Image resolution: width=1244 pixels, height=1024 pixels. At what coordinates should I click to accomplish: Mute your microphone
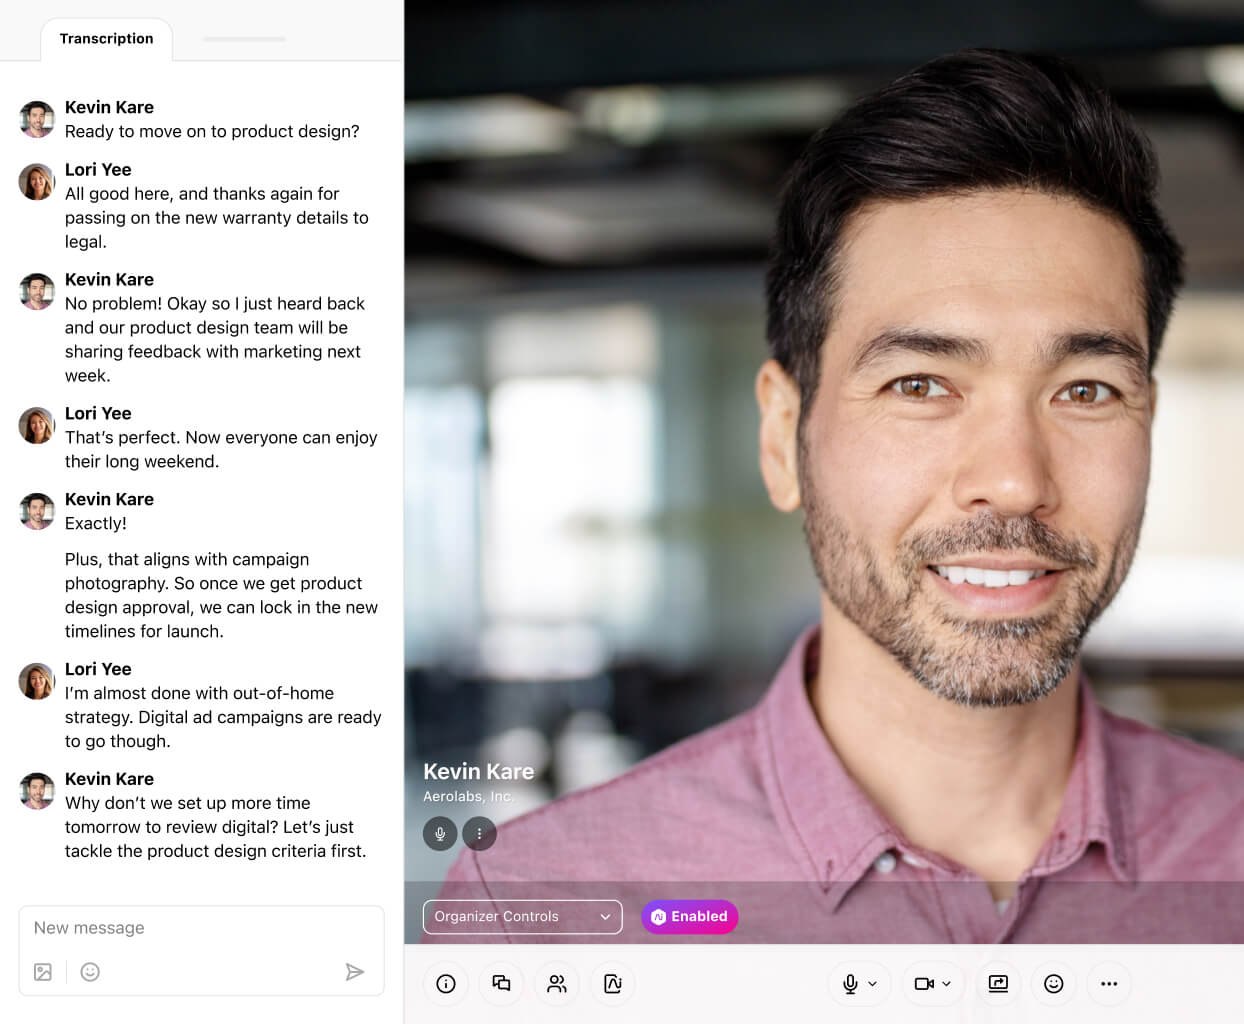click(x=852, y=983)
